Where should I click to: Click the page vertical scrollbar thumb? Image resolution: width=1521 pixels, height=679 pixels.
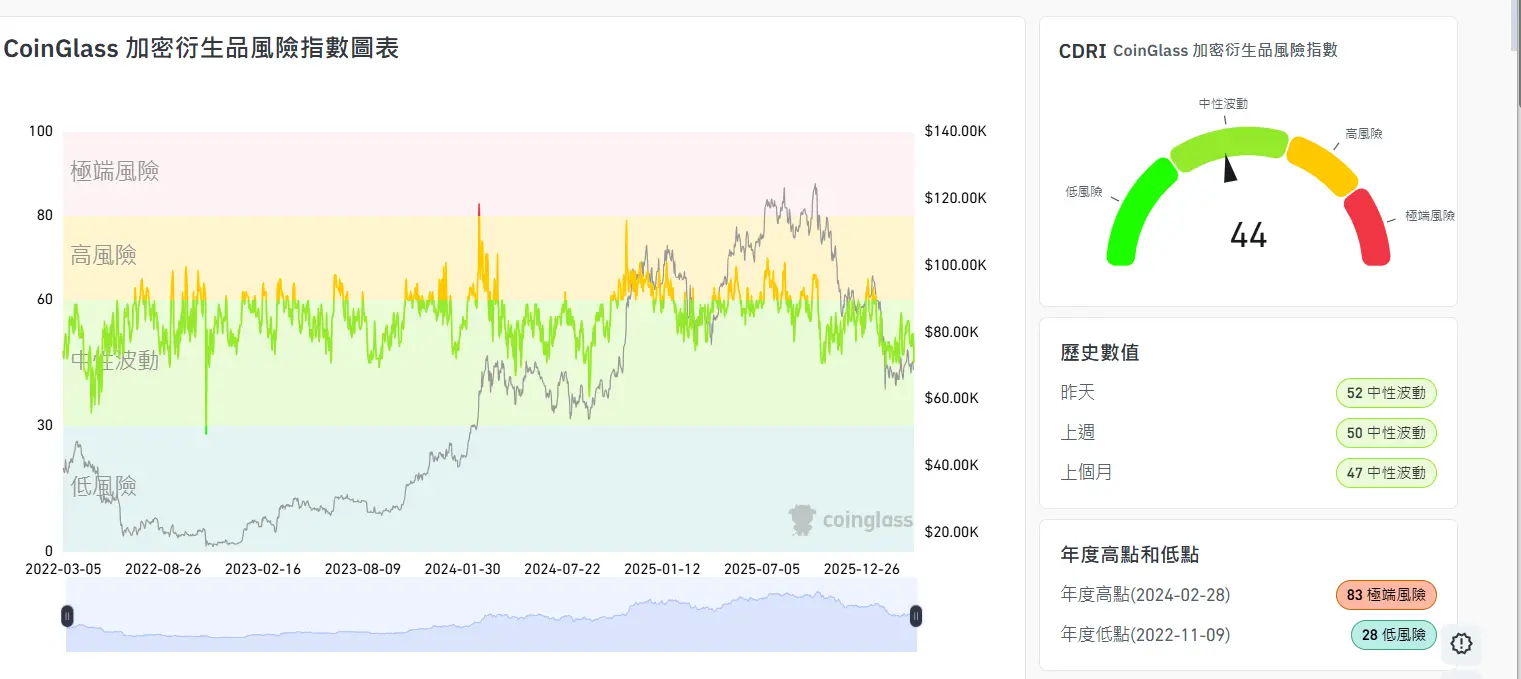coord(1515,25)
